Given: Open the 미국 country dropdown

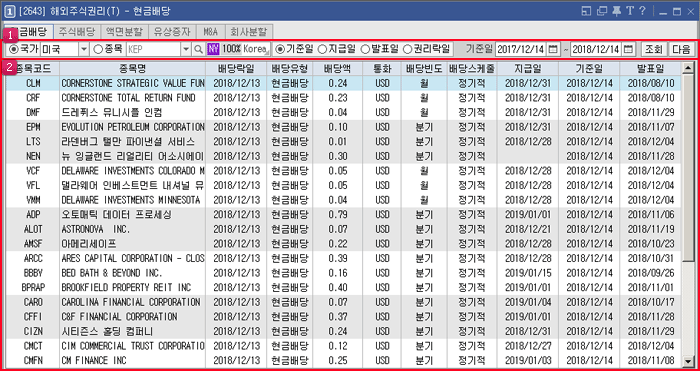Looking at the screenshot, I should pos(84,49).
